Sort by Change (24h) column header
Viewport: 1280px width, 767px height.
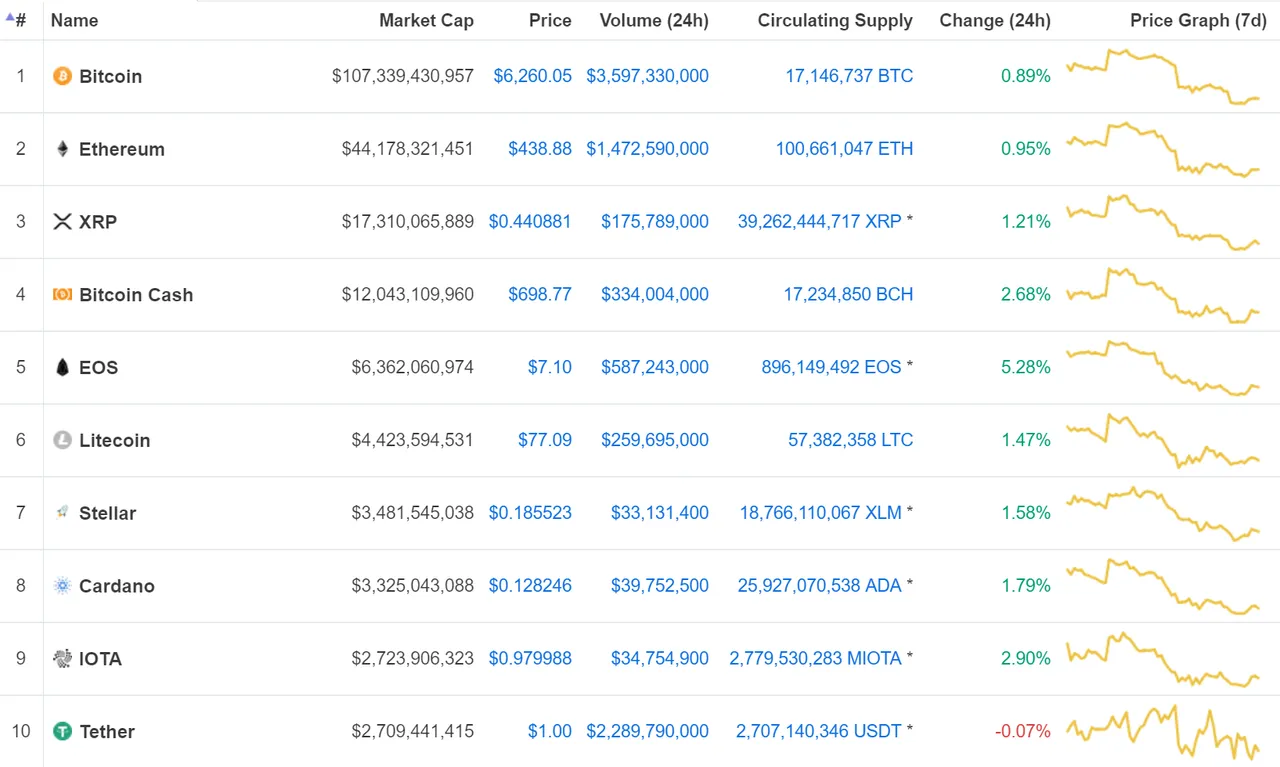pyautogui.click(x=995, y=20)
